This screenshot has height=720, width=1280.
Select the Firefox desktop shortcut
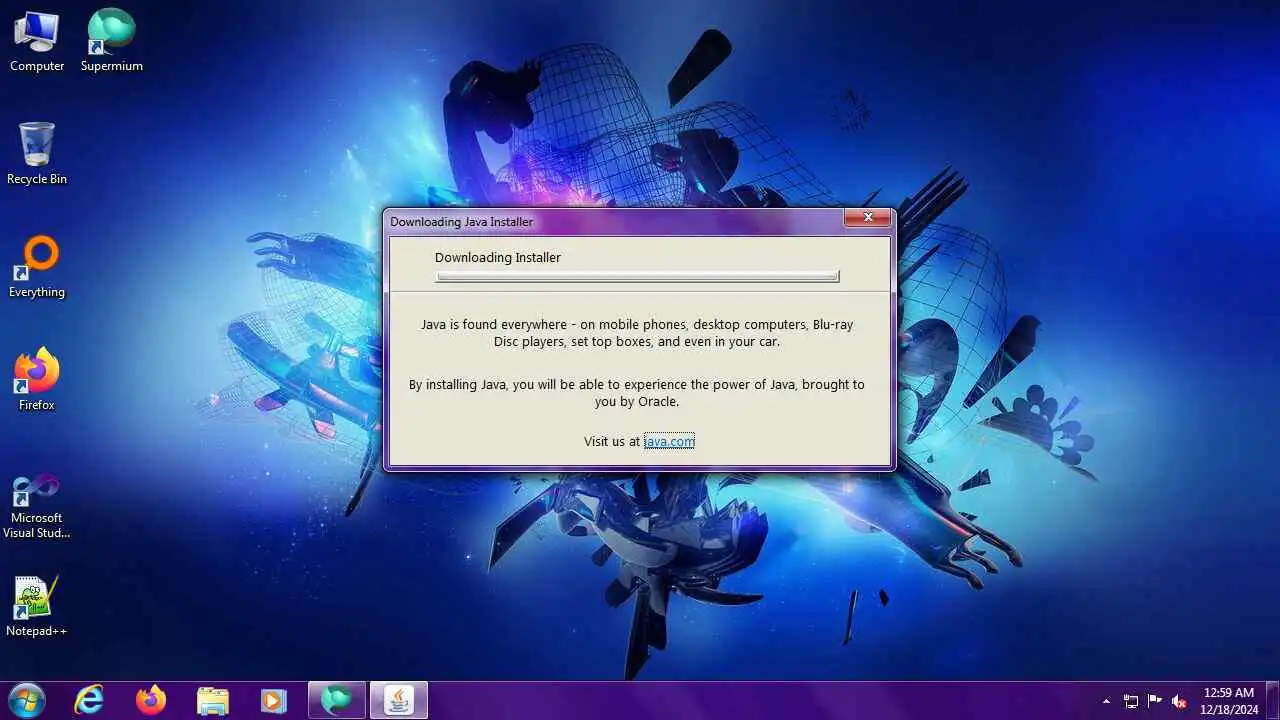click(x=37, y=380)
